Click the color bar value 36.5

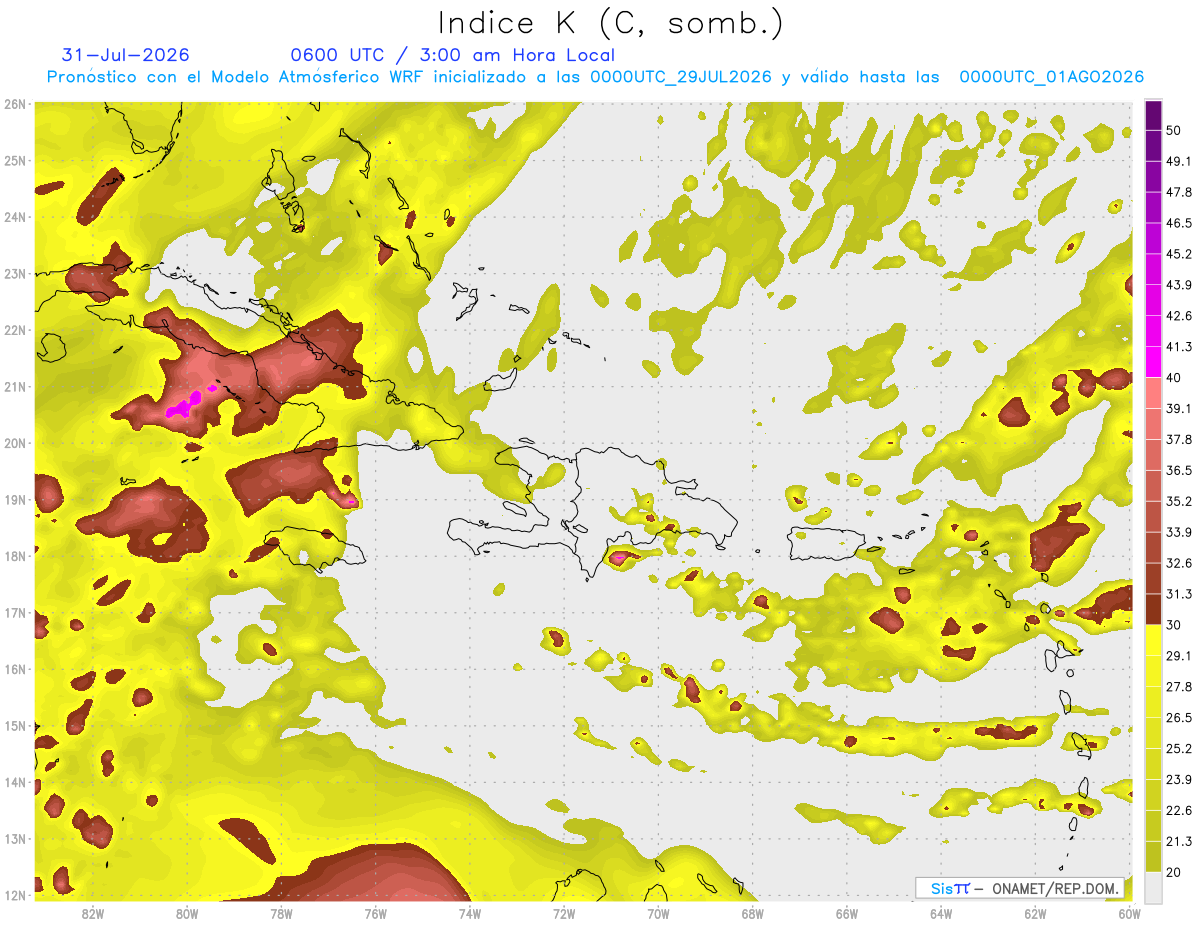[x=1179, y=470]
